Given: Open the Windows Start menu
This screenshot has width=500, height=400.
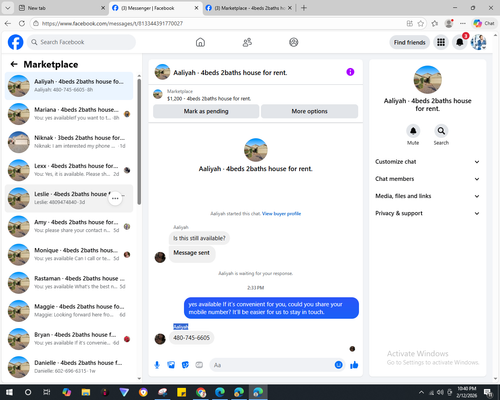Looking at the screenshot, I should [9, 392].
